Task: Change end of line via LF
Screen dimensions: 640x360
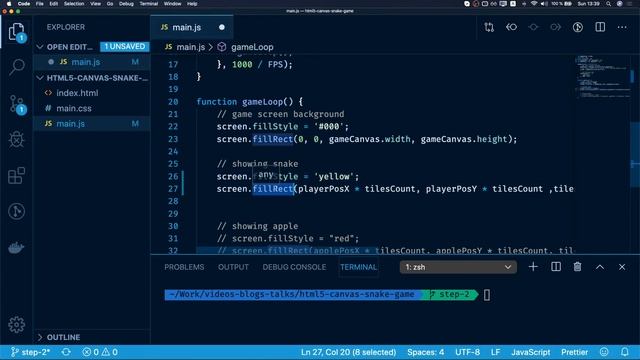Action: click(x=496, y=352)
